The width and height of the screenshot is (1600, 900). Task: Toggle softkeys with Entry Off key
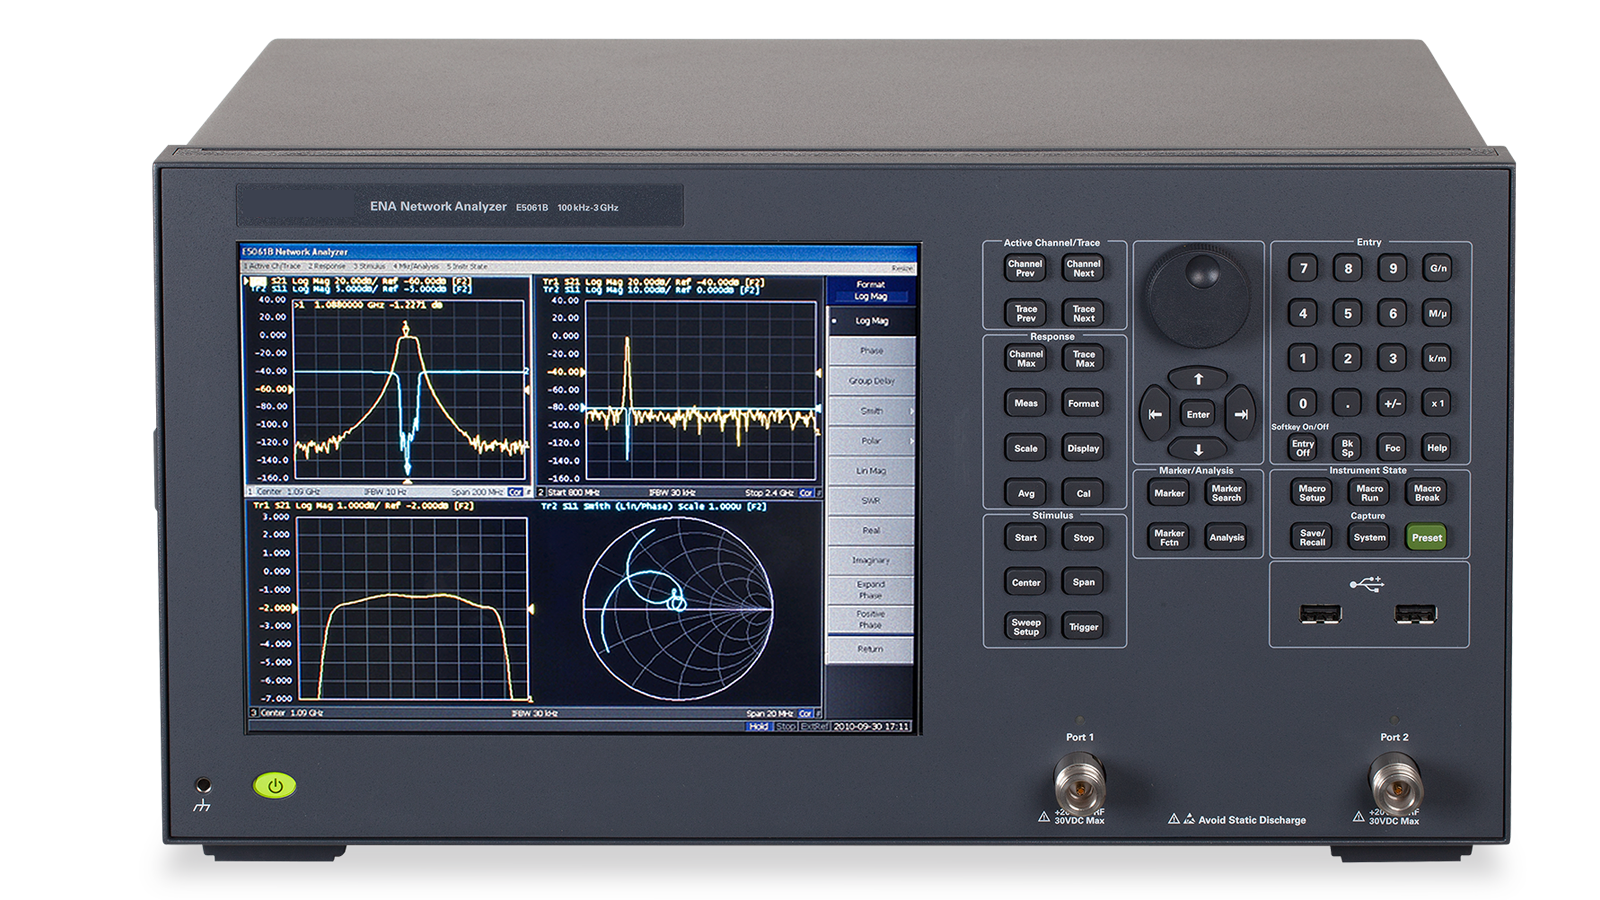1302,448
